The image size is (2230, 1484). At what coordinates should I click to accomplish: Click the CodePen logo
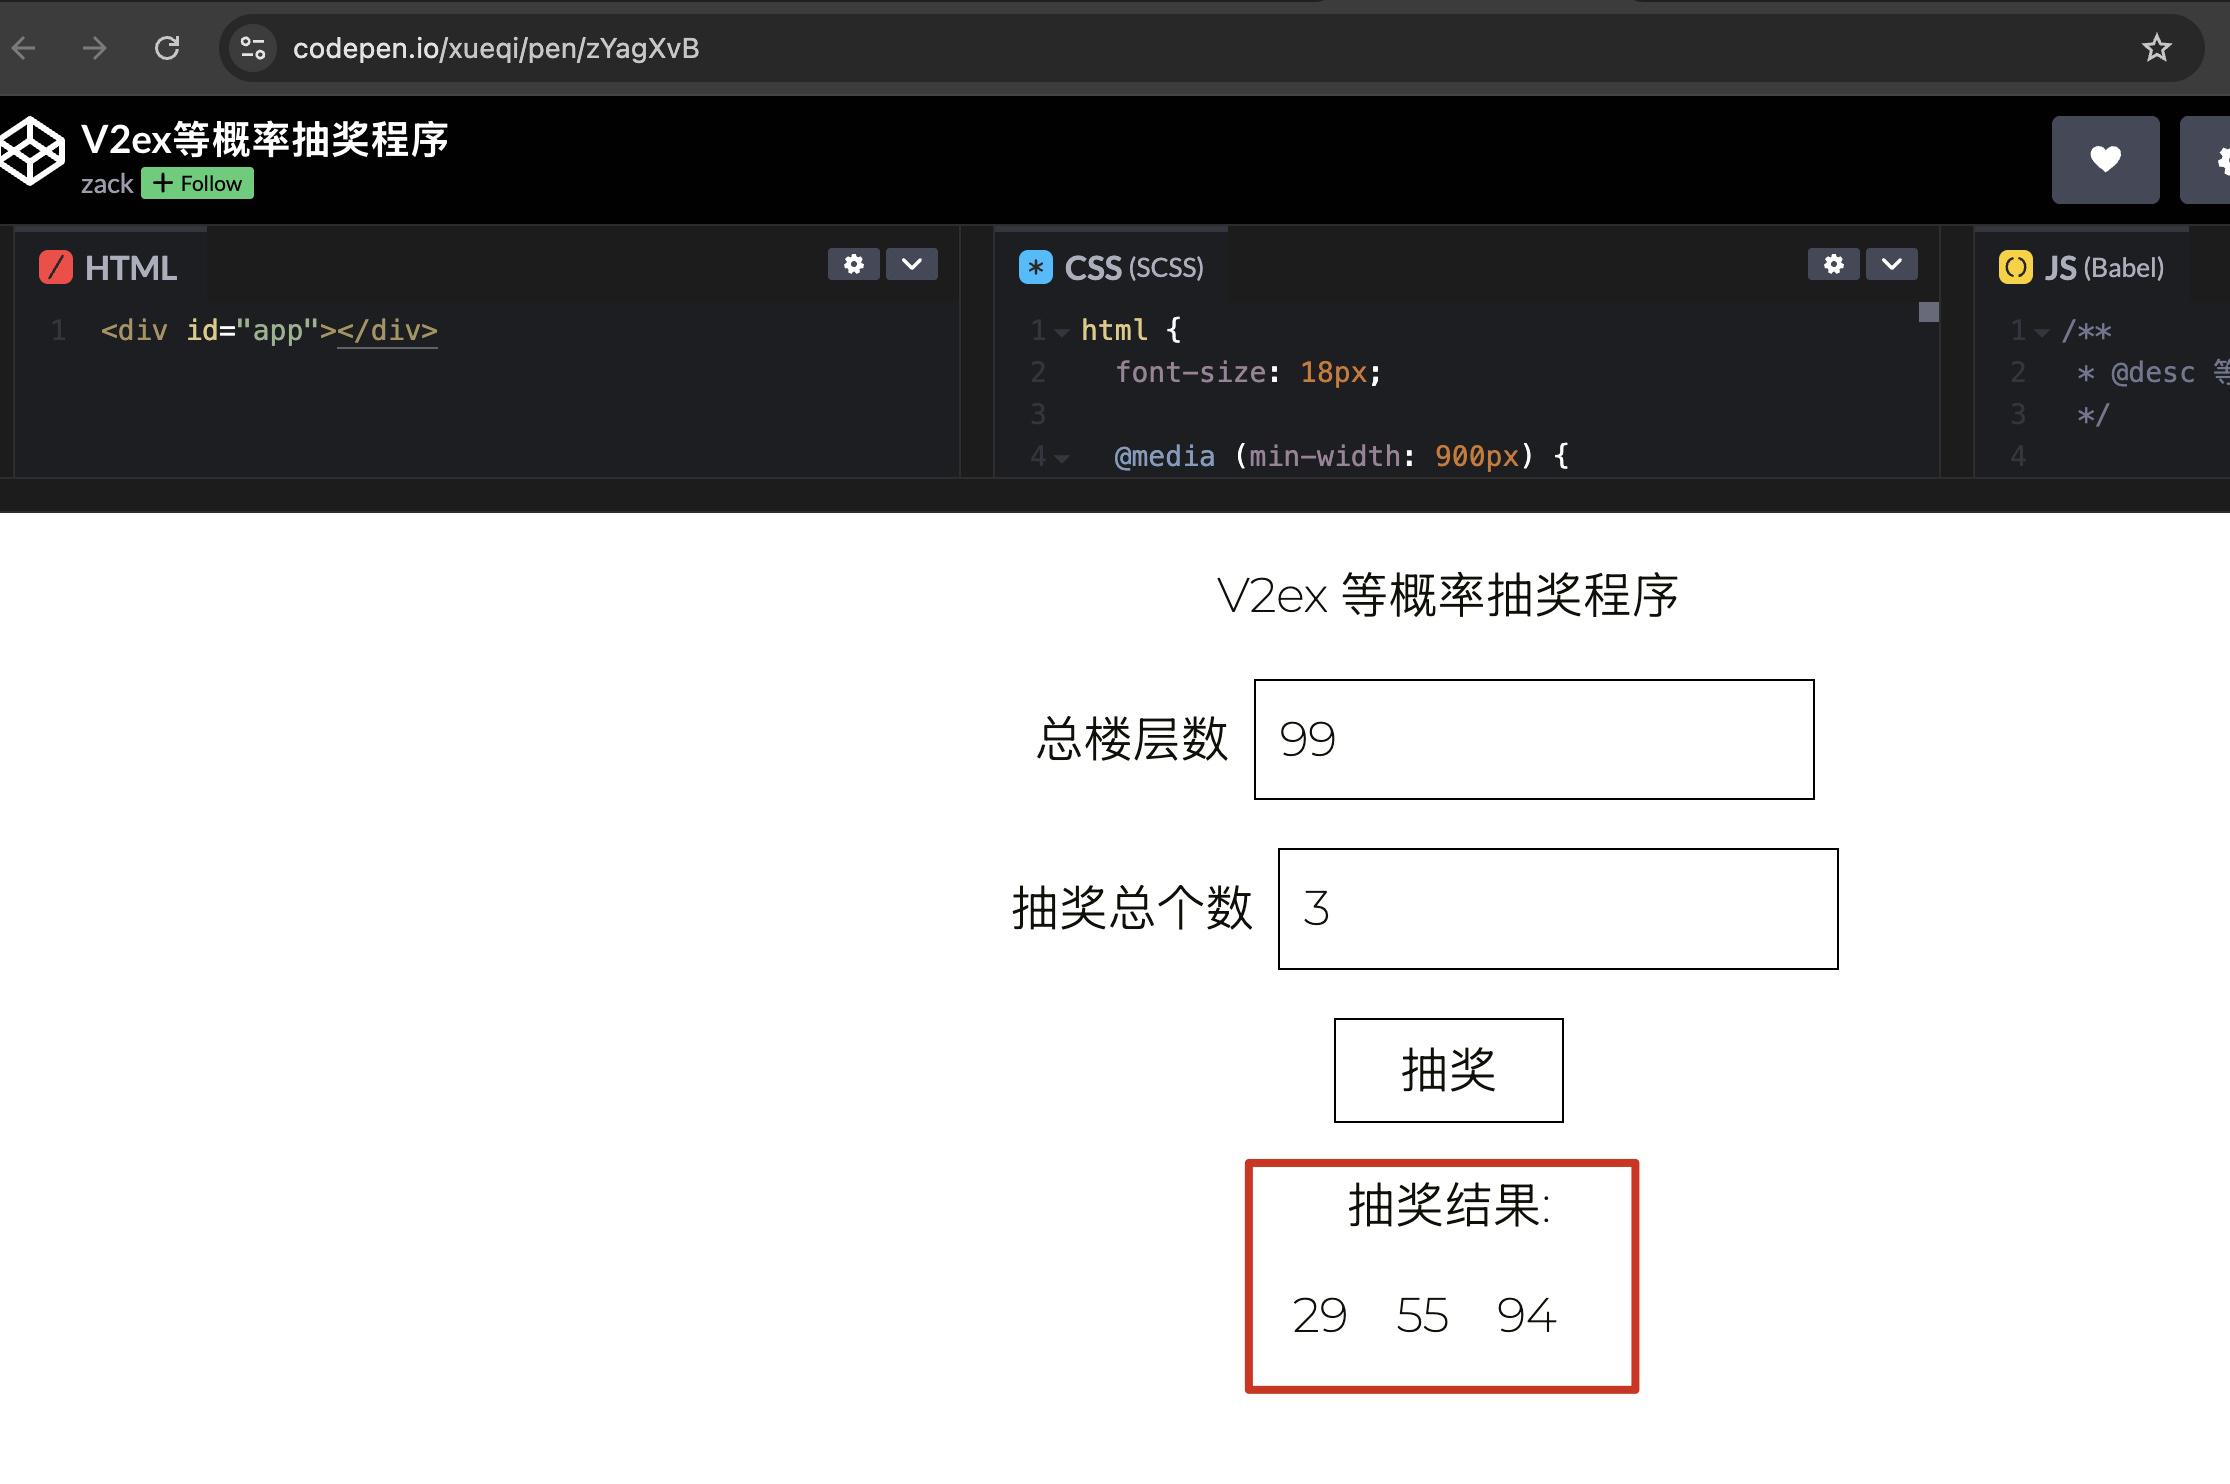(x=32, y=152)
